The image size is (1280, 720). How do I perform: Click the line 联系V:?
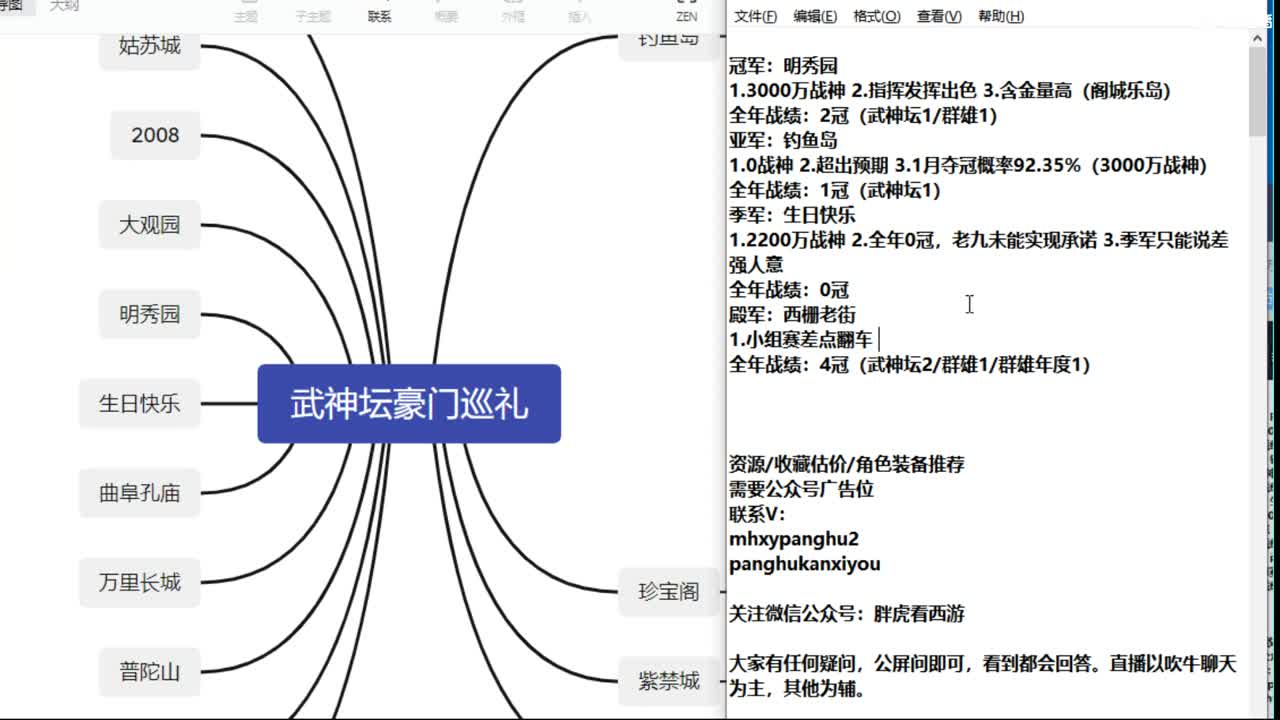click(757, 514)
